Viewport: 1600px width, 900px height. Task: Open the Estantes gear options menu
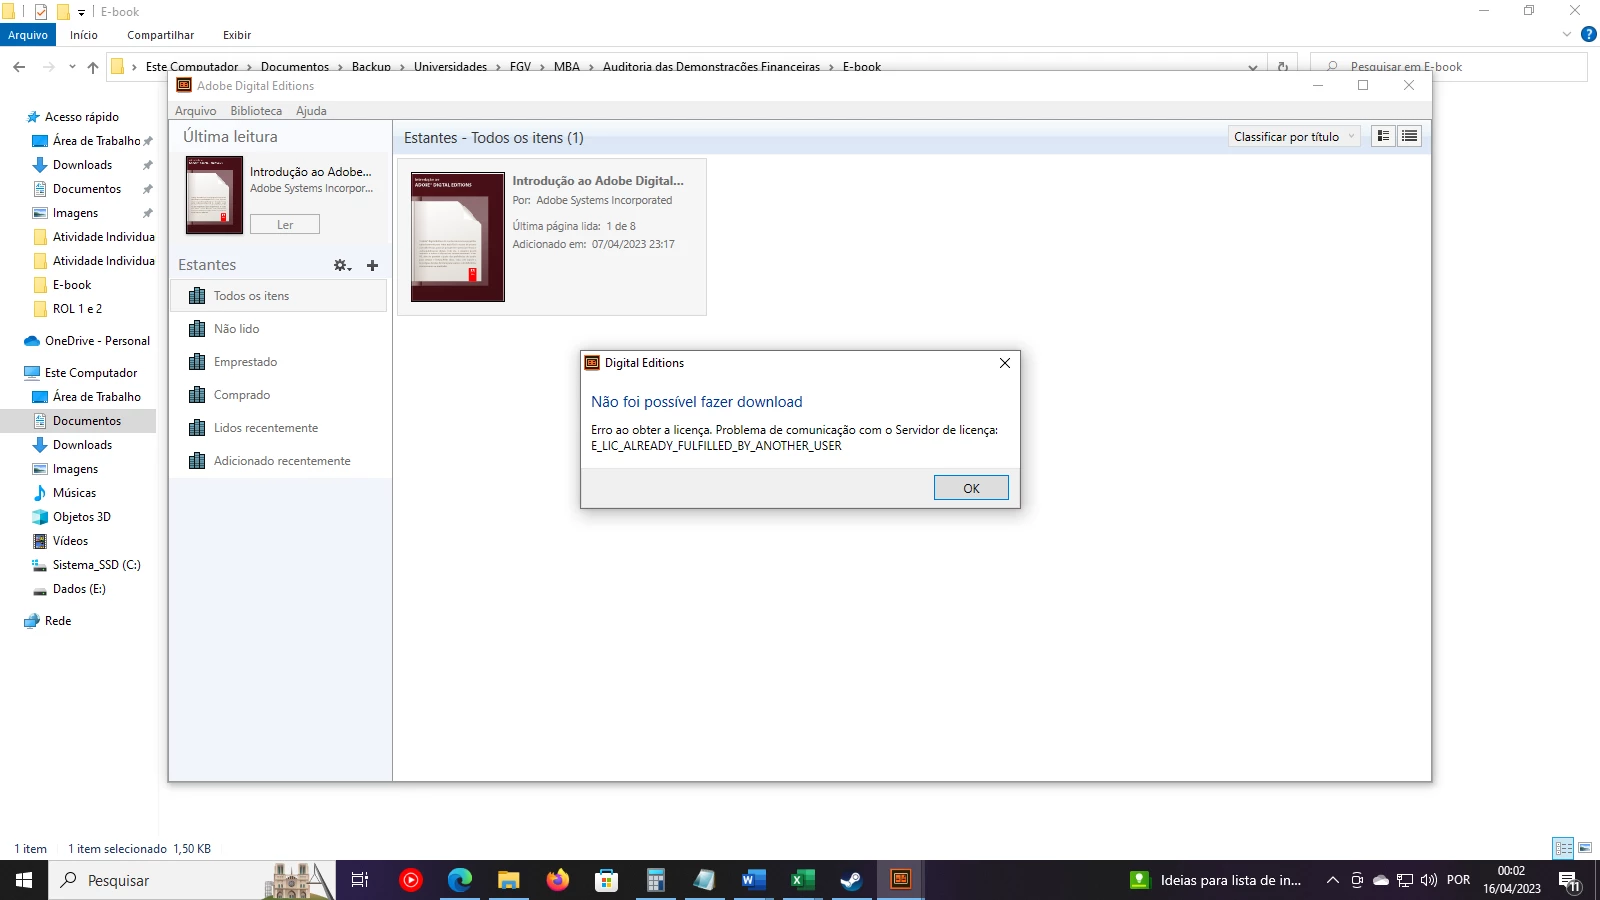tap(342, 265)
